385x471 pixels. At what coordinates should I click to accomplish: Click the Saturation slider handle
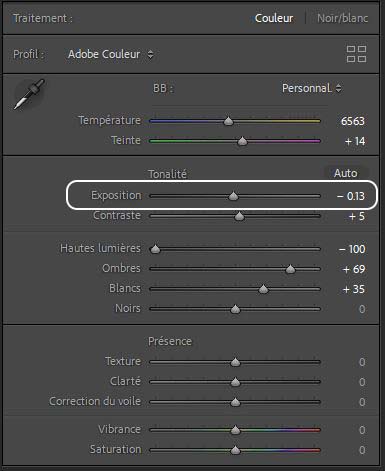235,450
